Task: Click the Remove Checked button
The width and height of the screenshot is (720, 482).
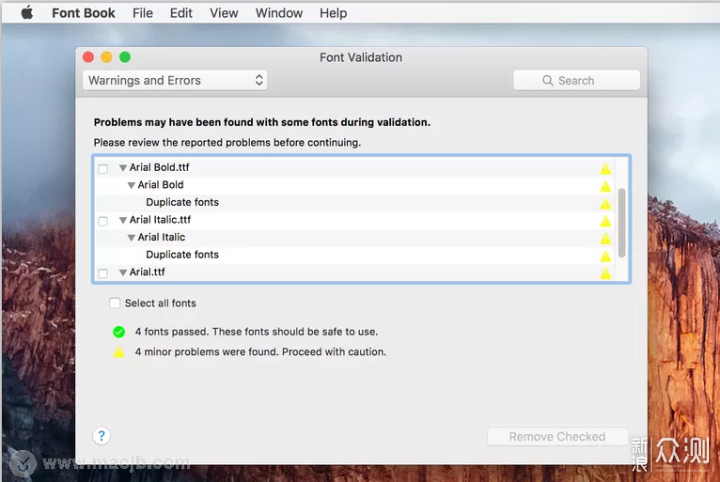Action: click(557, 437)
